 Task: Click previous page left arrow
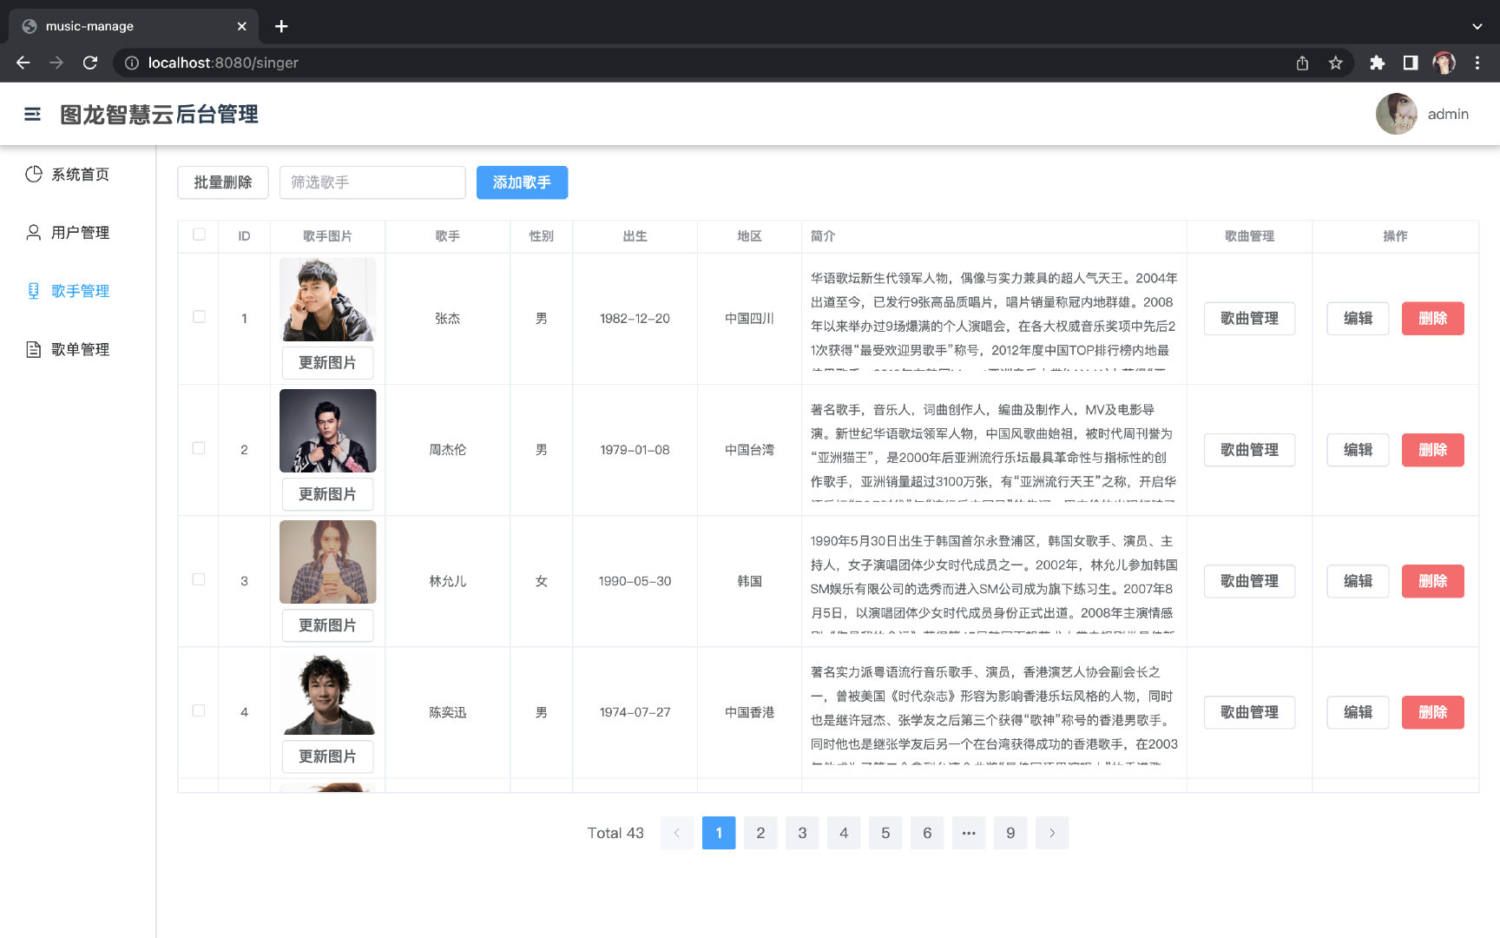click(x=677, y=833)
